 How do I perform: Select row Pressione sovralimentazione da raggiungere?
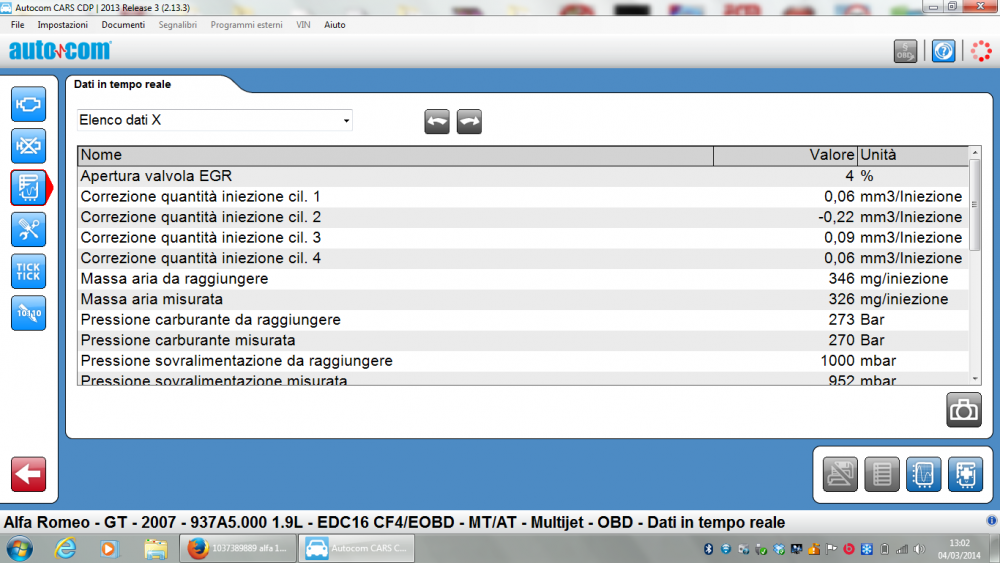[523, 360]
